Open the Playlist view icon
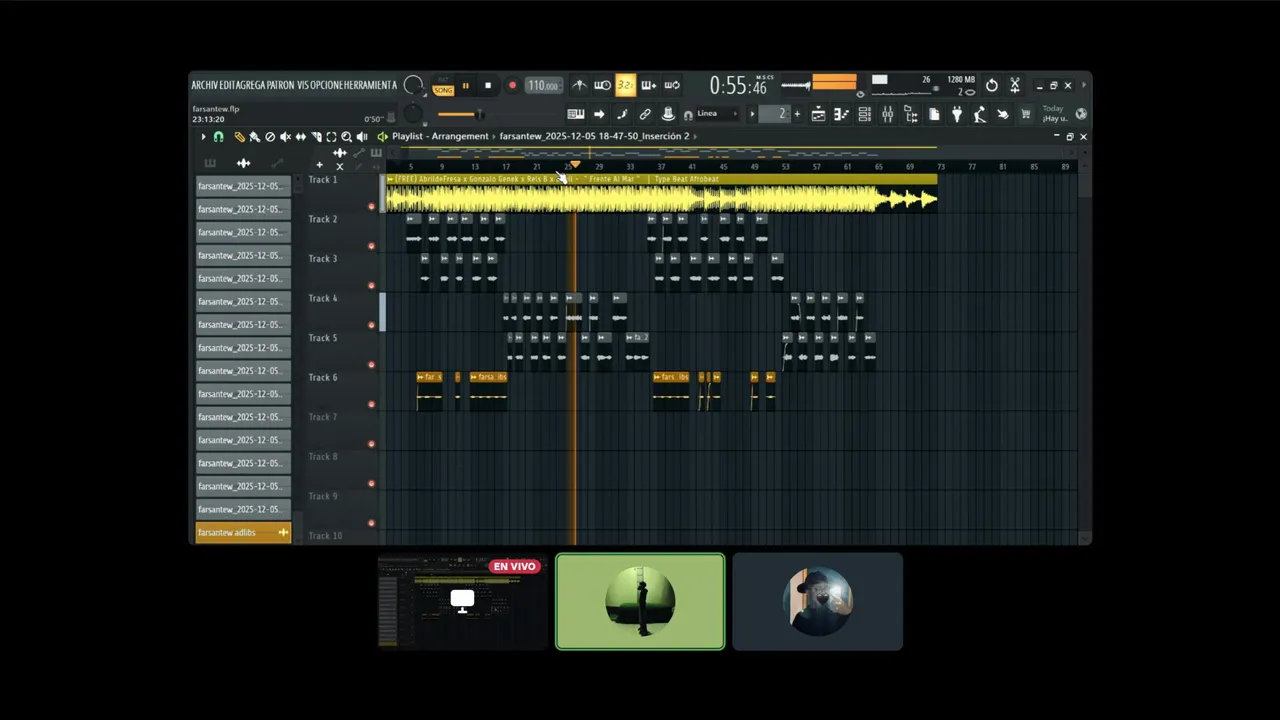1280x720 pixels. pos(818,114)
